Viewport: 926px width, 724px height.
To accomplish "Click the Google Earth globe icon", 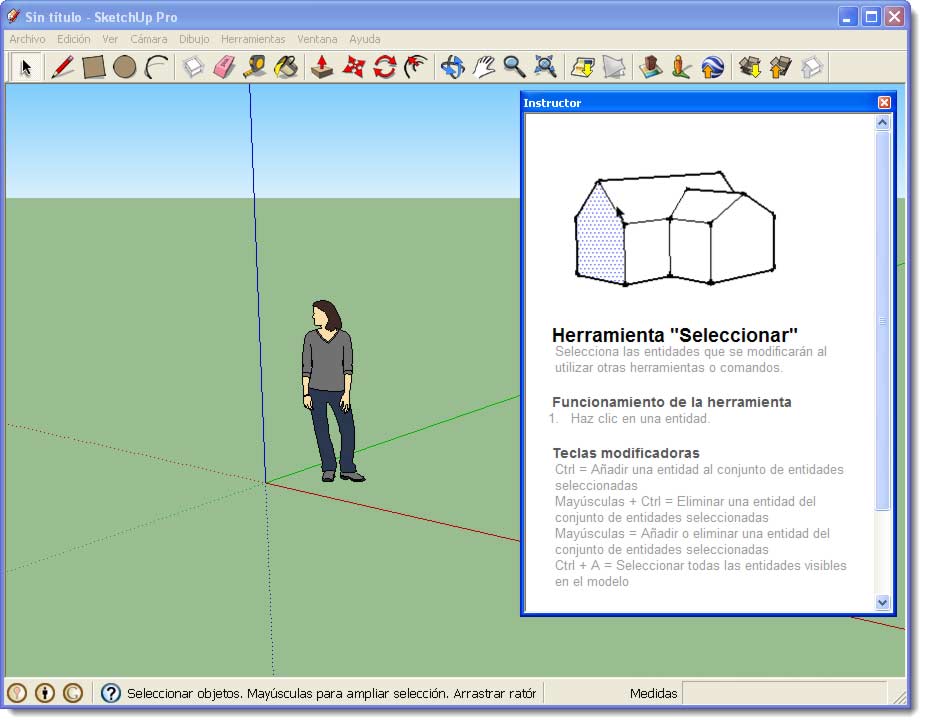I will [x=713, y=67].
